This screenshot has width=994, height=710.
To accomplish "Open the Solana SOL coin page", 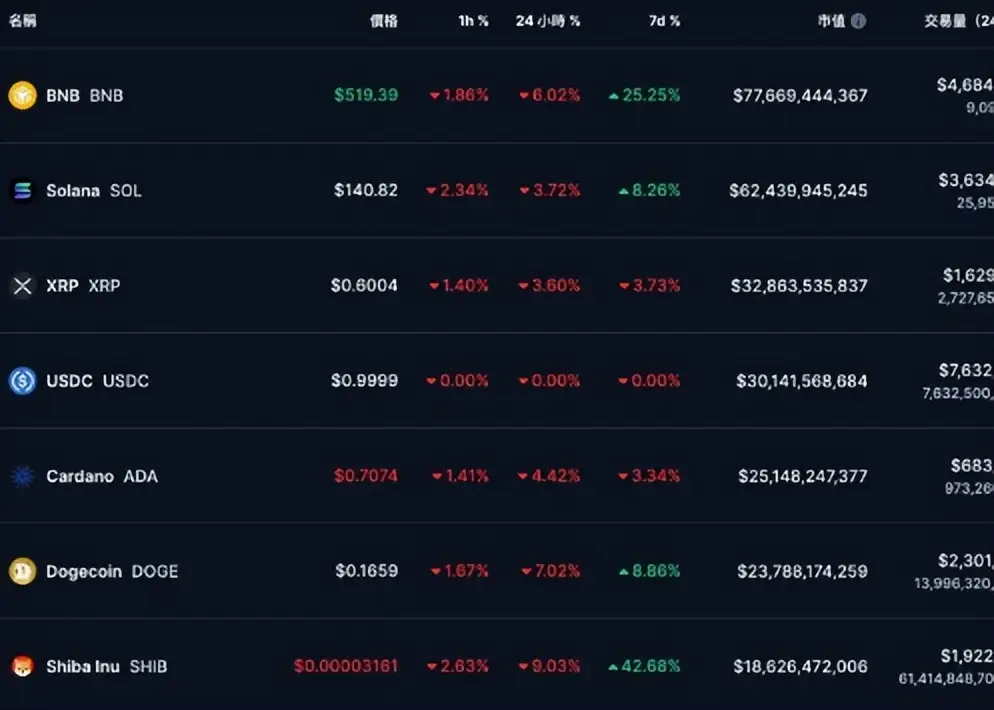I will (x=93, y=190).
